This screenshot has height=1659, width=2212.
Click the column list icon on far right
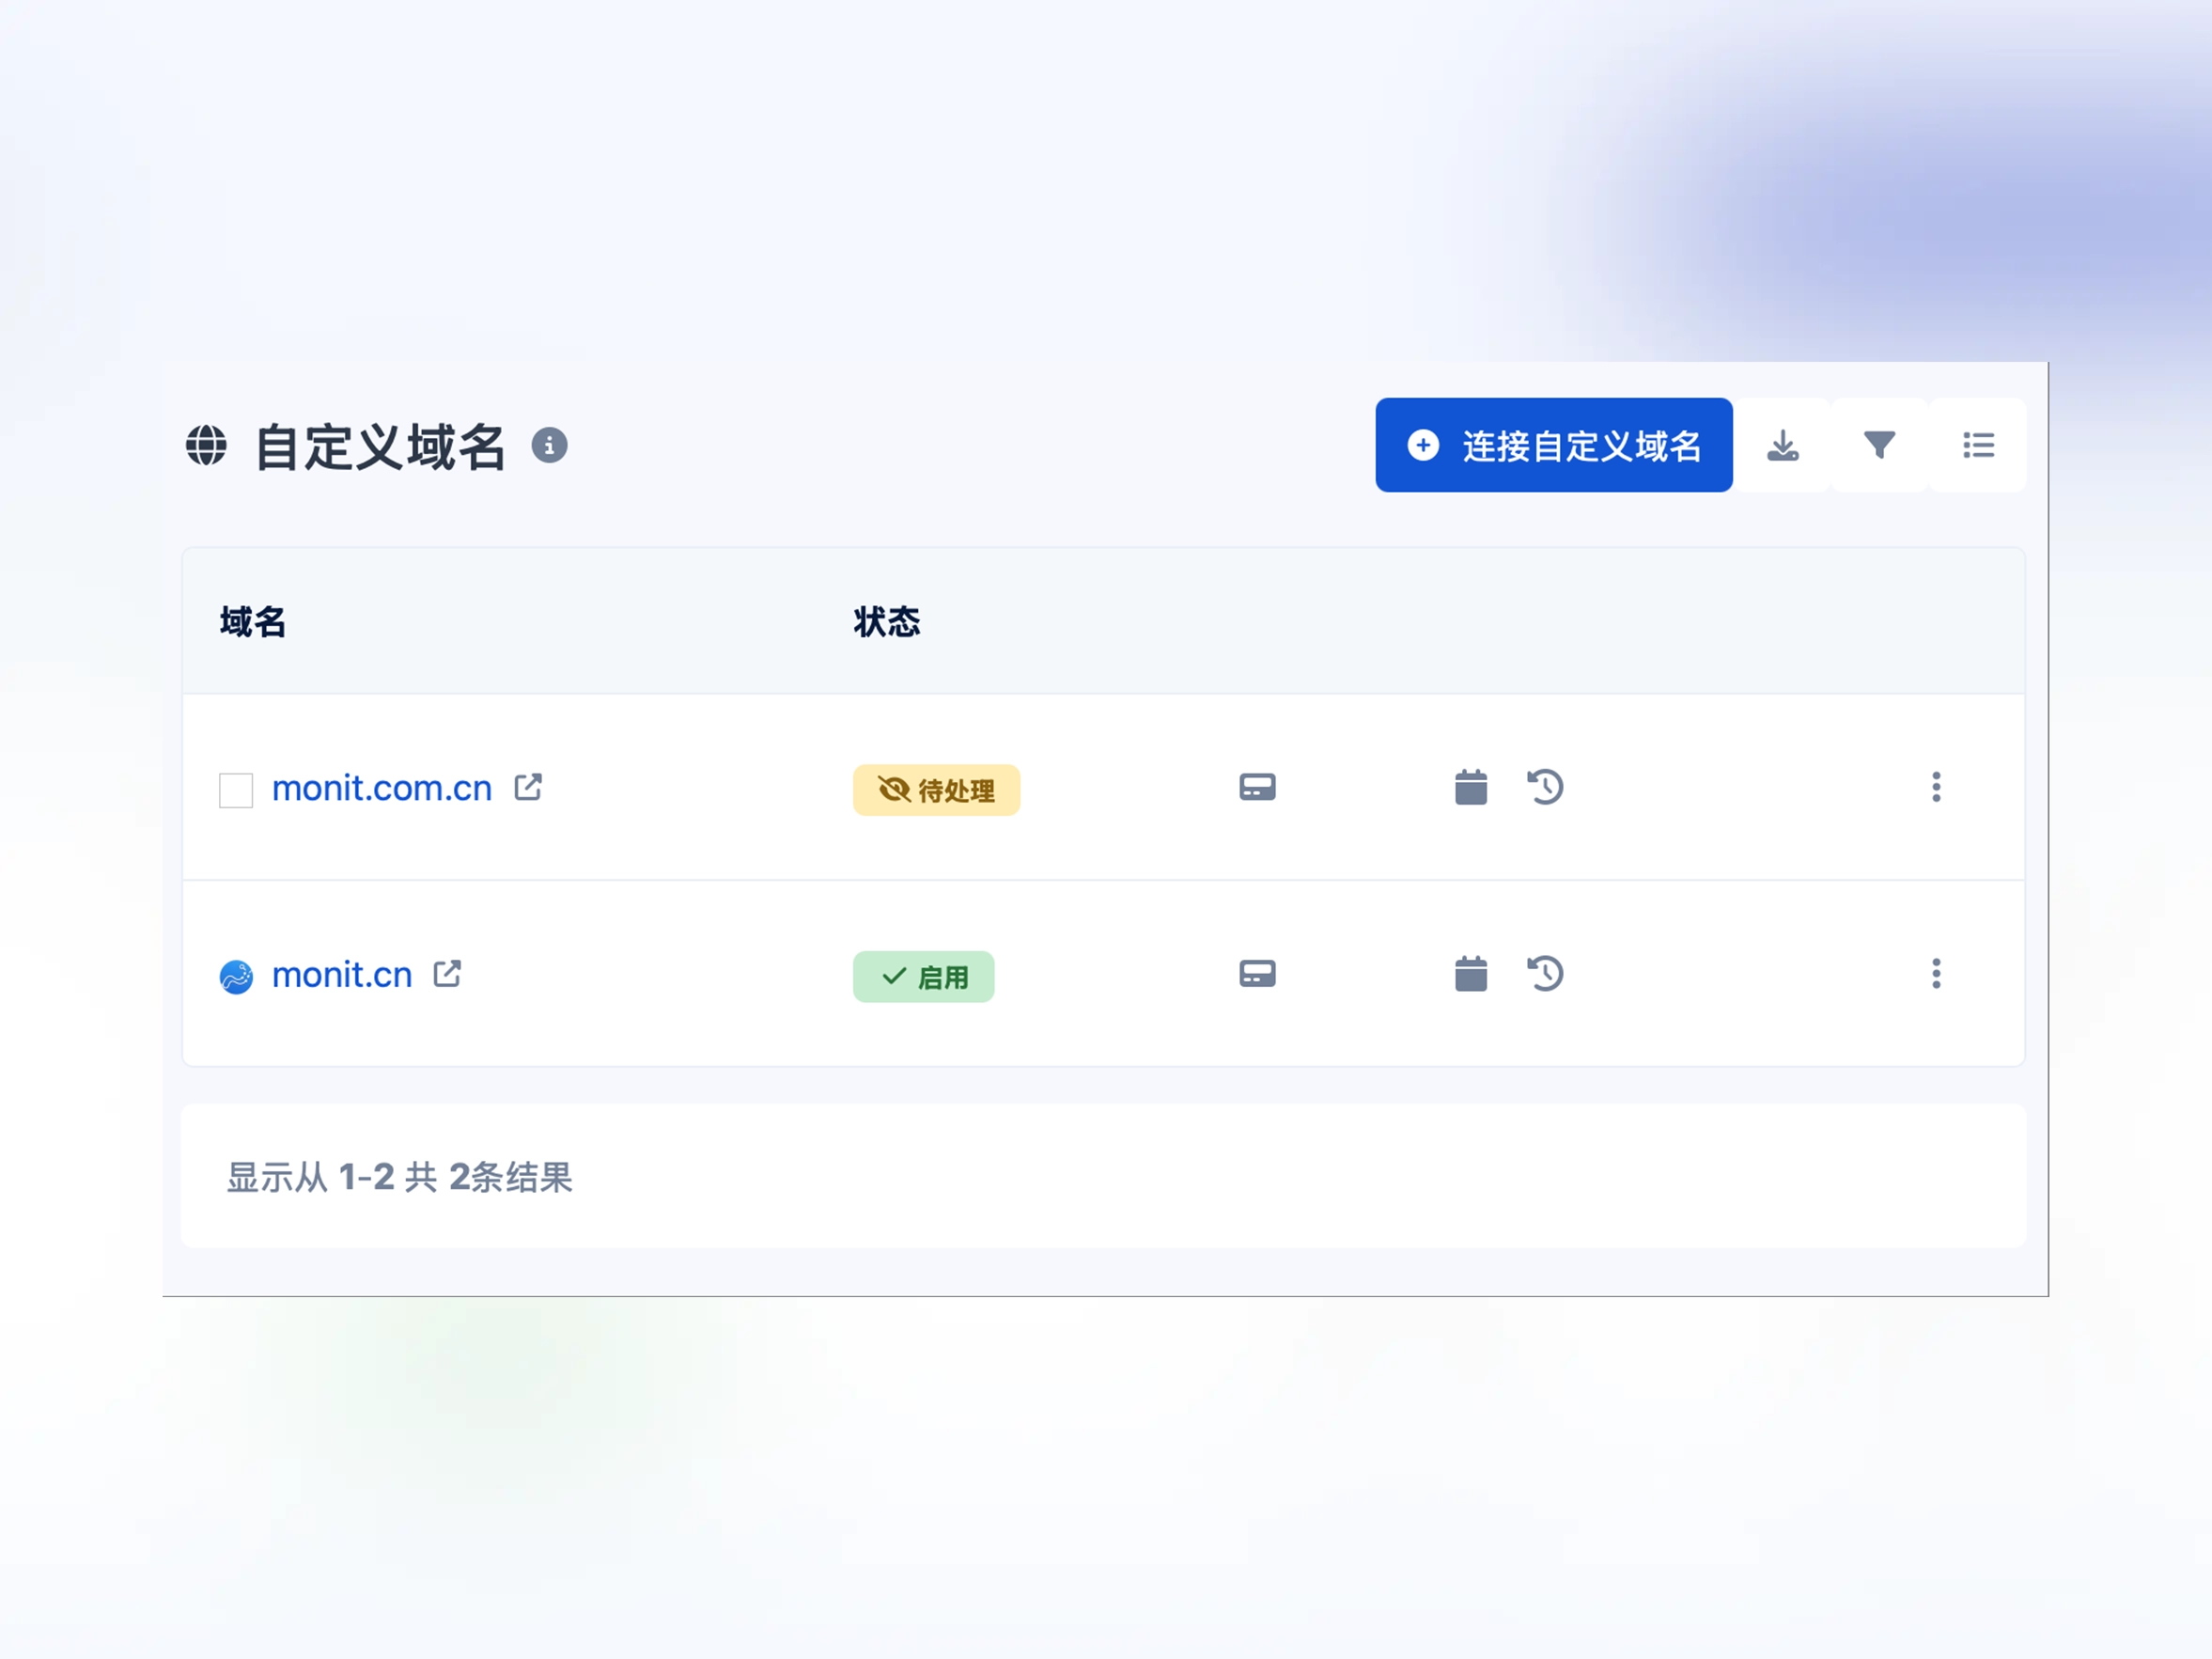[x=1977, y=446]
